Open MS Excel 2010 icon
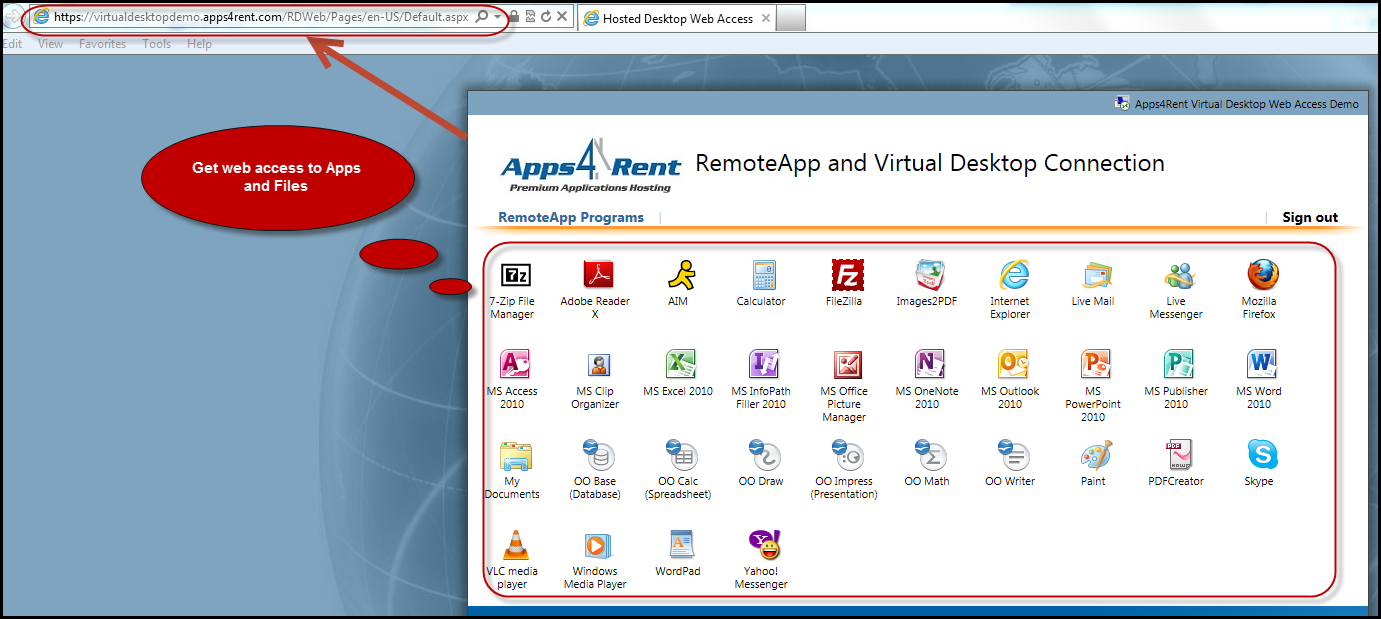1381x619 pixels. click(x=680, y=365)
